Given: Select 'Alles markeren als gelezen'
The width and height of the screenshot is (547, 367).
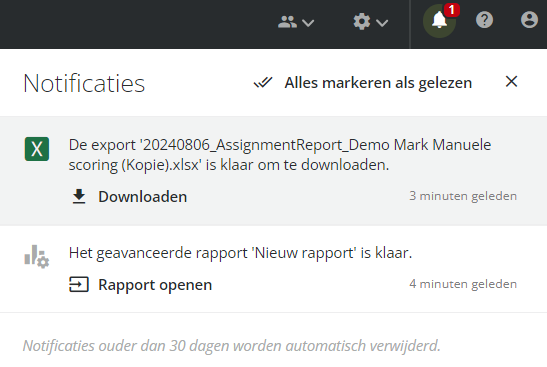Looking at the screenshot, I should click(378, 83).
